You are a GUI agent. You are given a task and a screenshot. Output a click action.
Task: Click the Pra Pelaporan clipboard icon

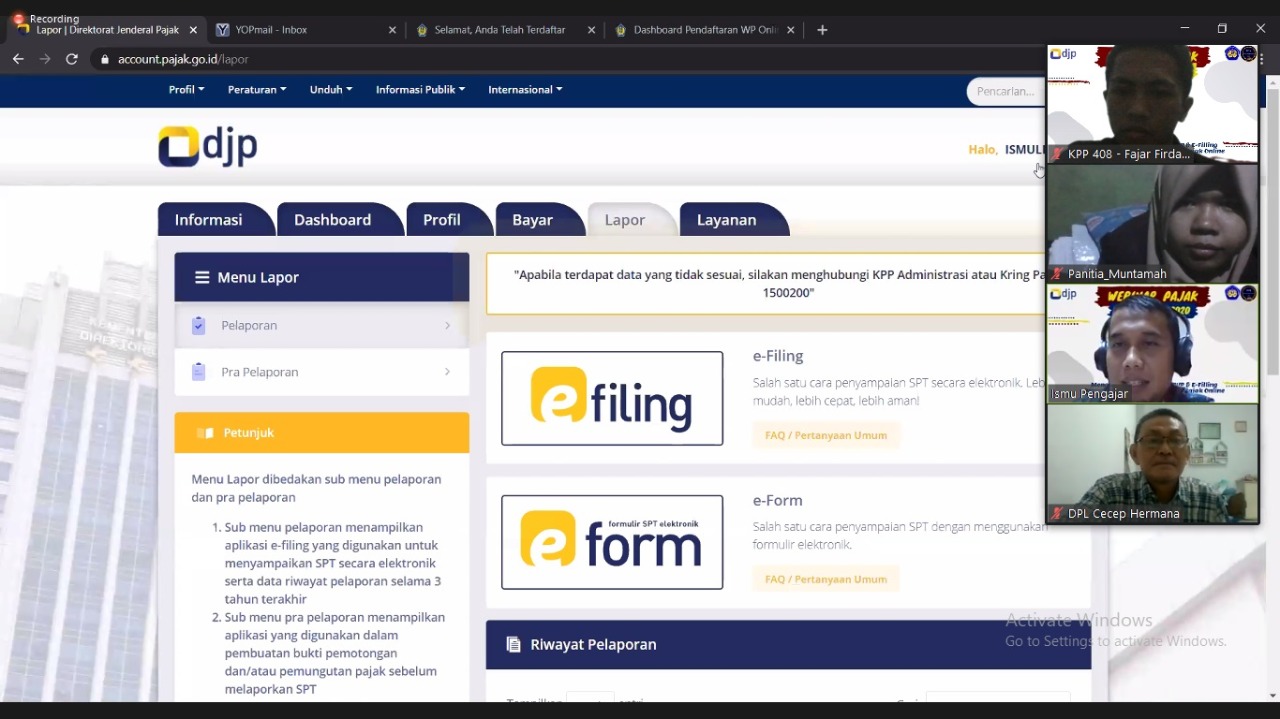point(198,372)
